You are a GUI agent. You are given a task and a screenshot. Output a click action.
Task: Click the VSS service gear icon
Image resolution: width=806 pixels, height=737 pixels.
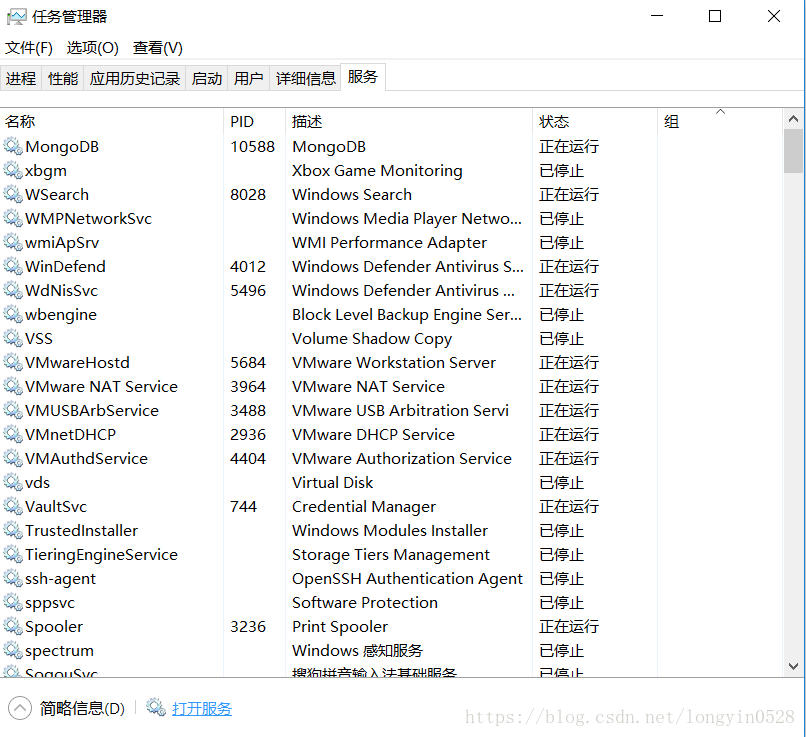point(13,338)
